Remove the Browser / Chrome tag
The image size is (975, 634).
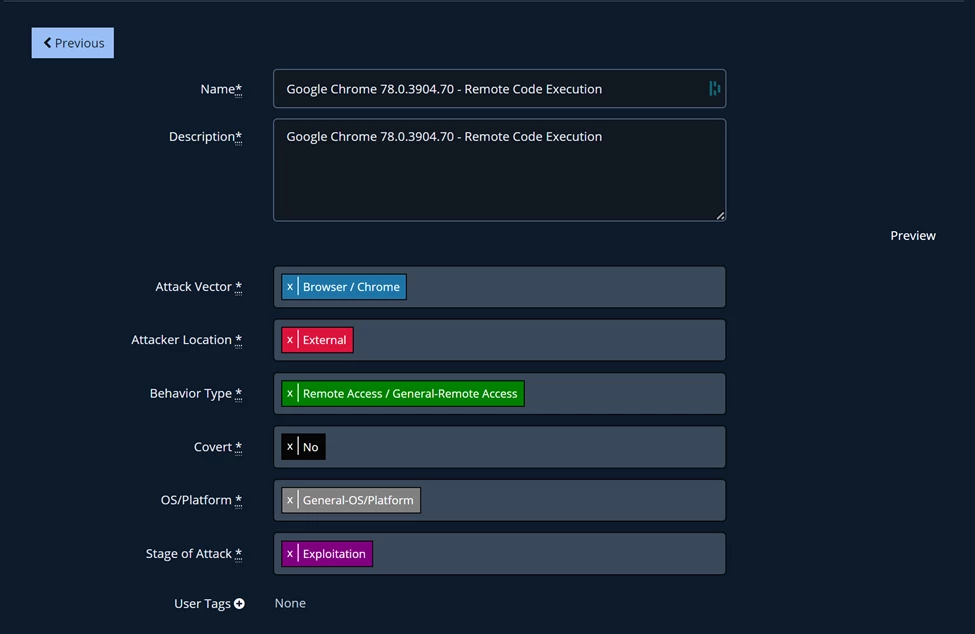(290, 287)
